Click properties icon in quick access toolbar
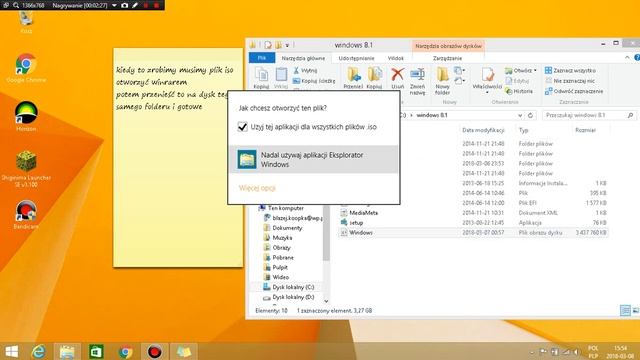640x360 pixels. (268, 45)
